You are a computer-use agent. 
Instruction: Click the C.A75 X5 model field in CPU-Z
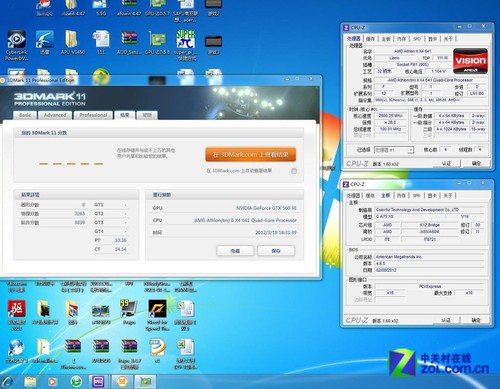411,217
